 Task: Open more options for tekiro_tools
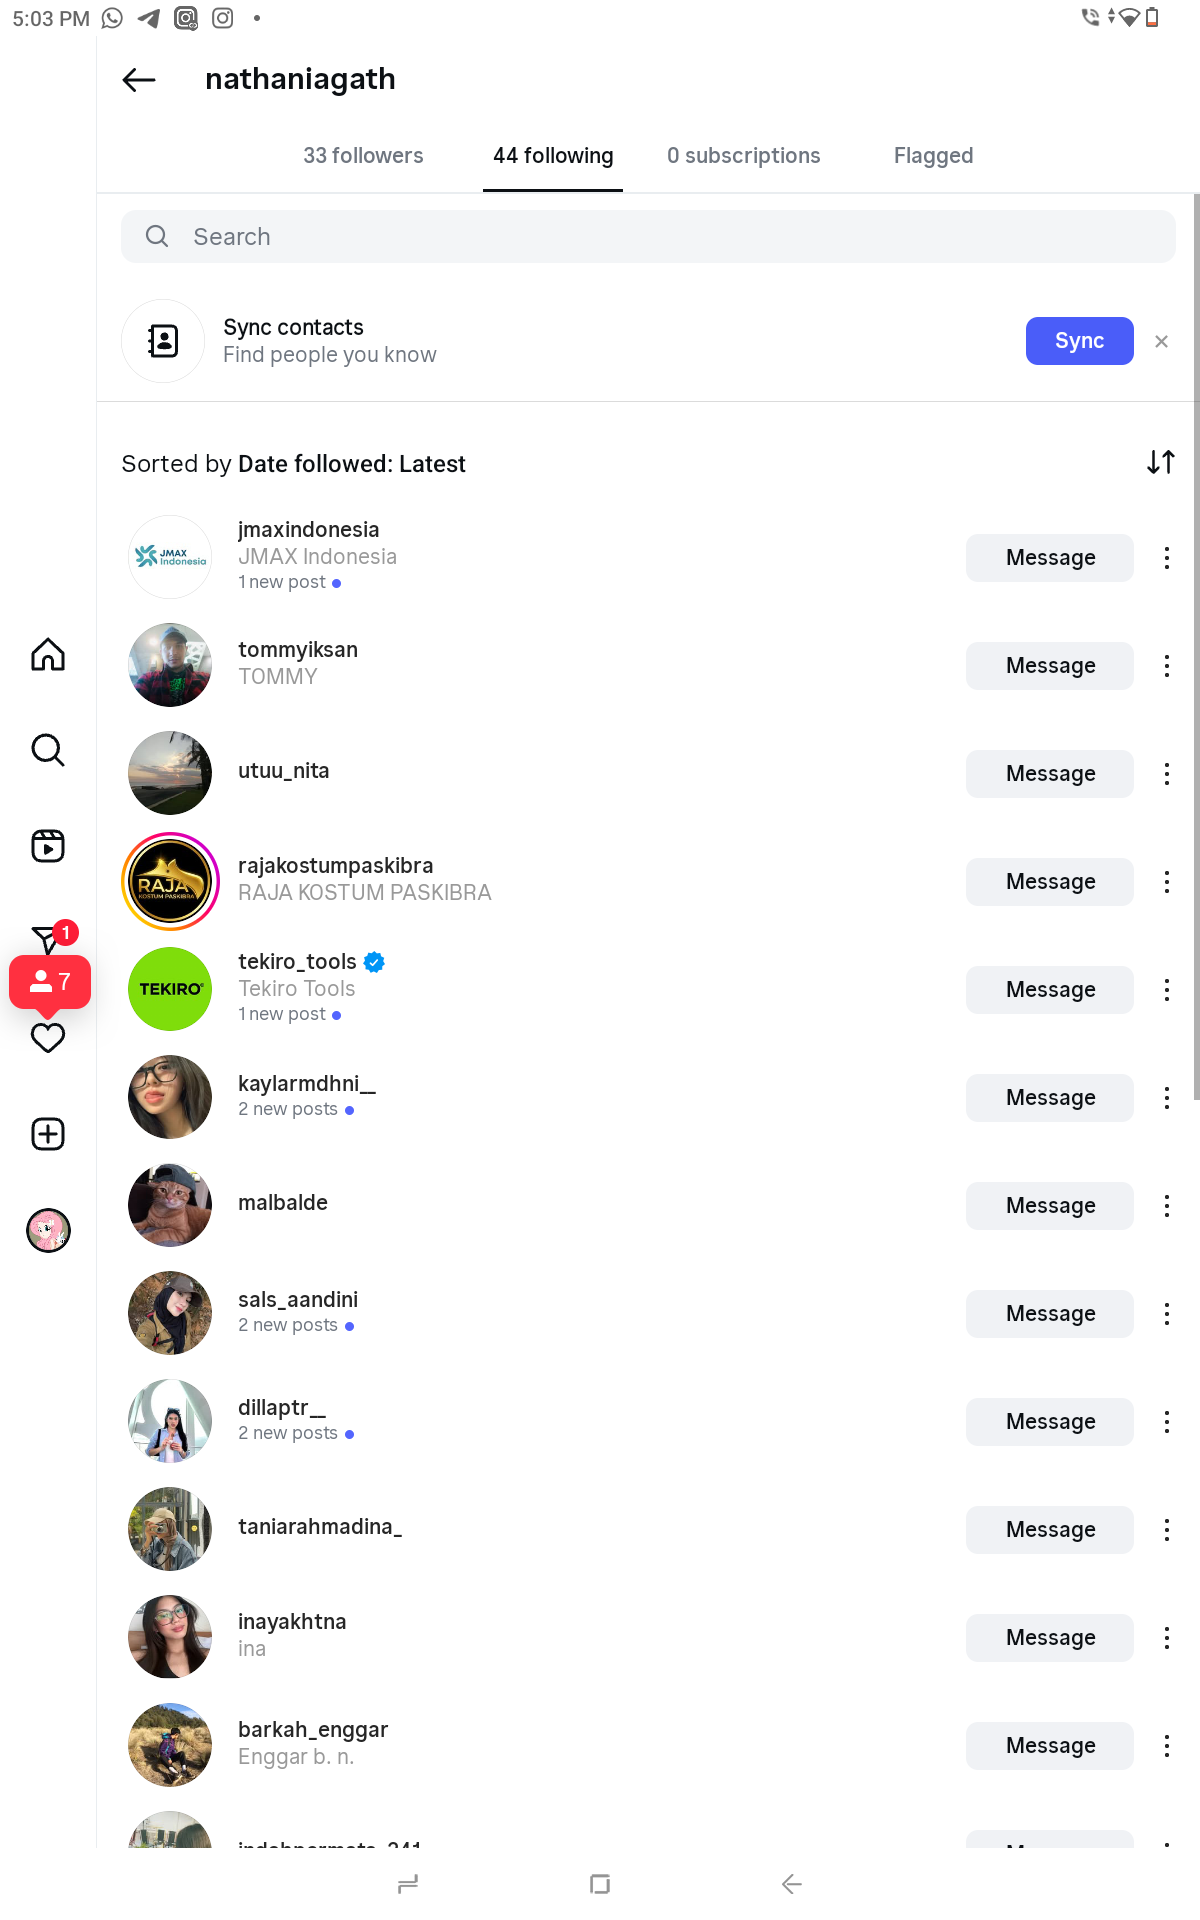pos(1166,990)
